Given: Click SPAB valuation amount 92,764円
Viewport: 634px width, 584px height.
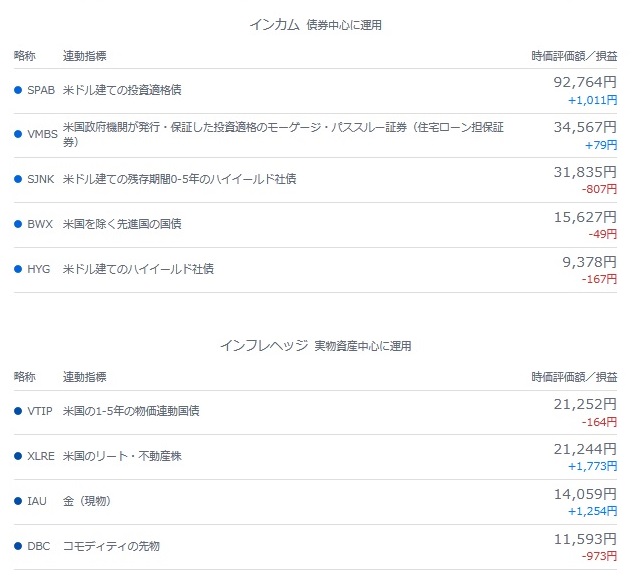Looking at the screenshot, I should point(585,82).
